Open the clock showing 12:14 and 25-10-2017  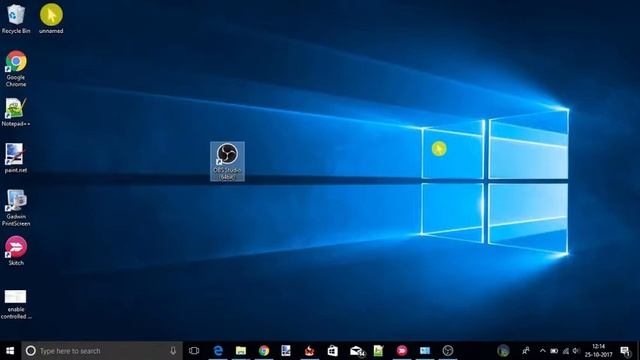click(598, 351)
